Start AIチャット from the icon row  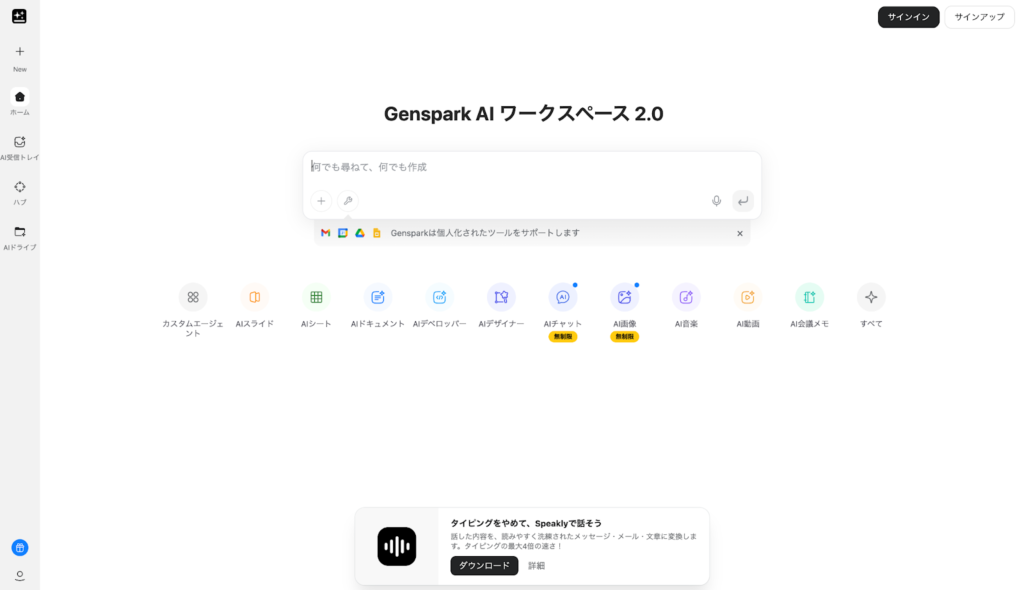[x=562, y=297]
